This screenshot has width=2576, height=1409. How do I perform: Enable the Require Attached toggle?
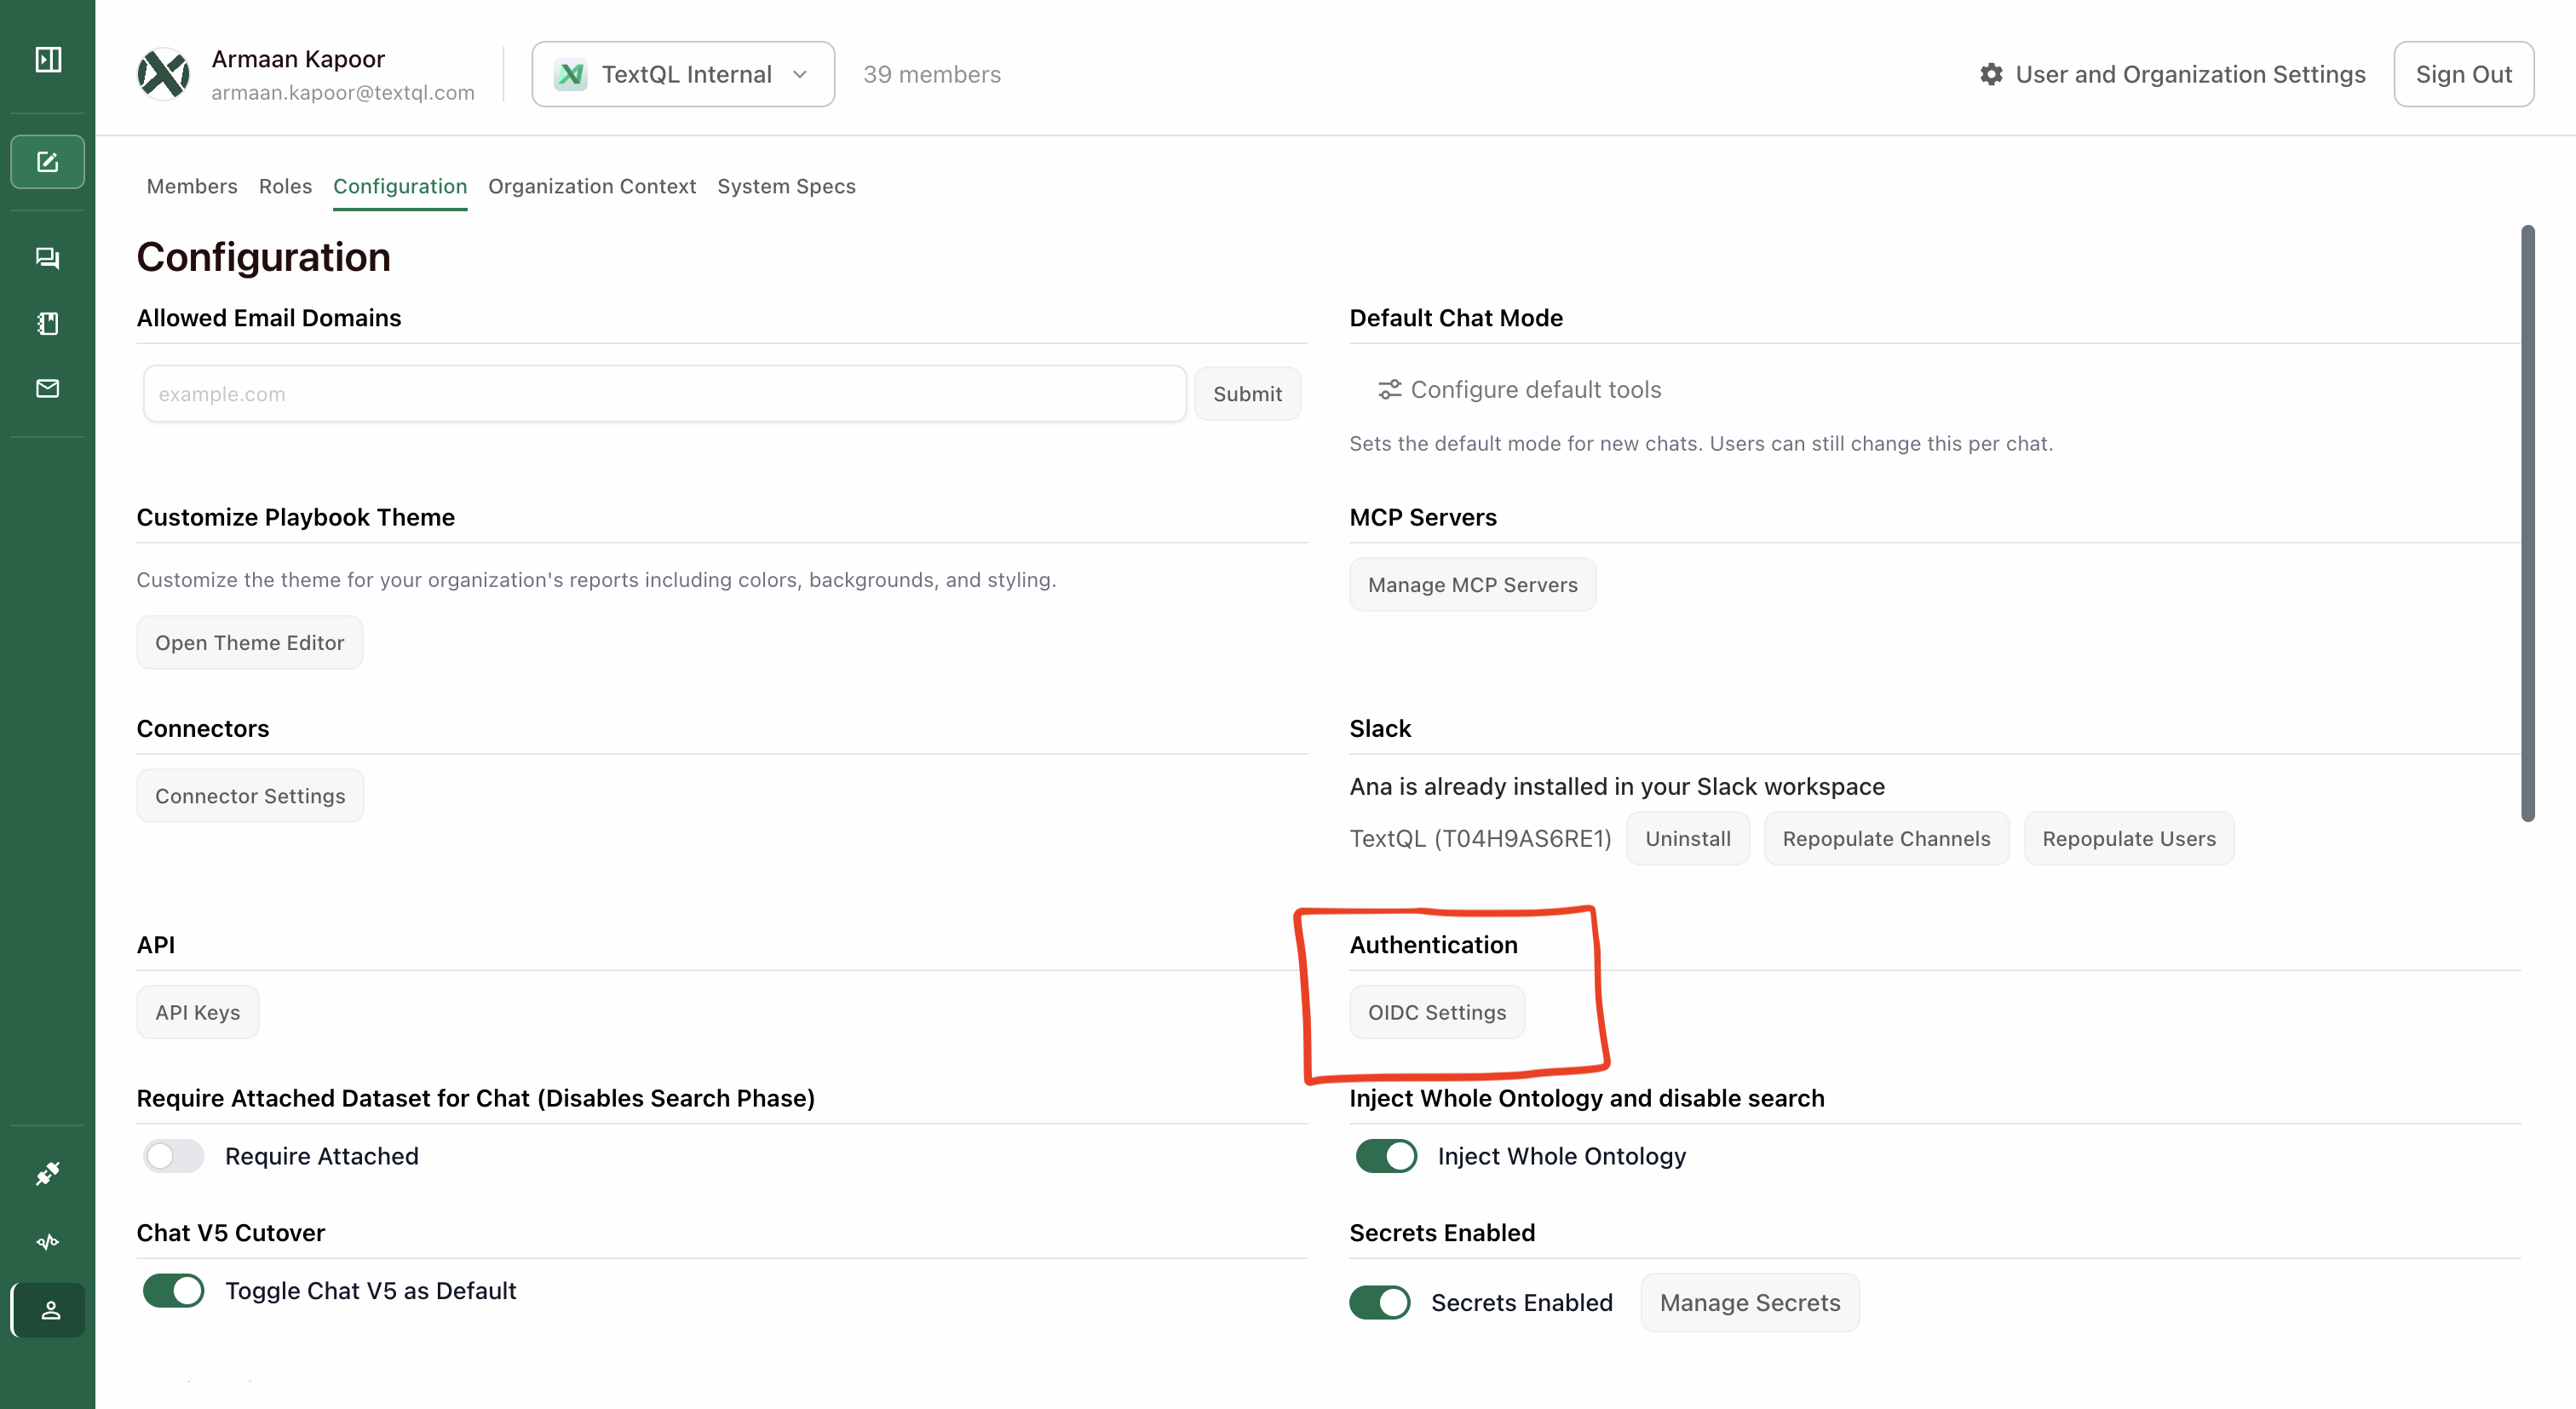tap(173, 1156)
